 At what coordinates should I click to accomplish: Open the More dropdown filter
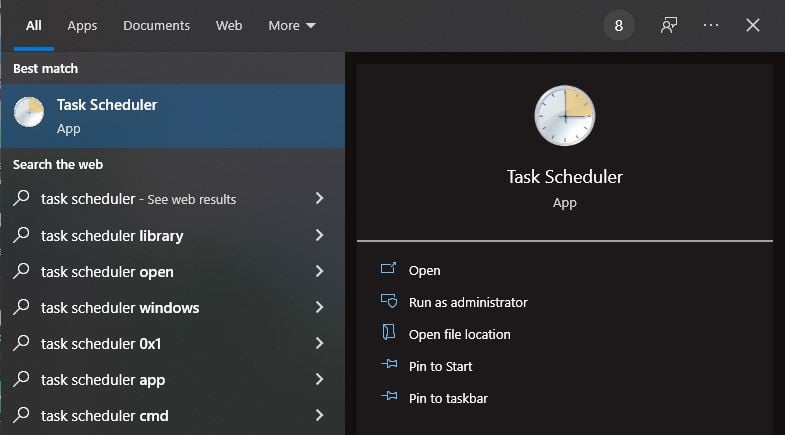tap(292, 26)
